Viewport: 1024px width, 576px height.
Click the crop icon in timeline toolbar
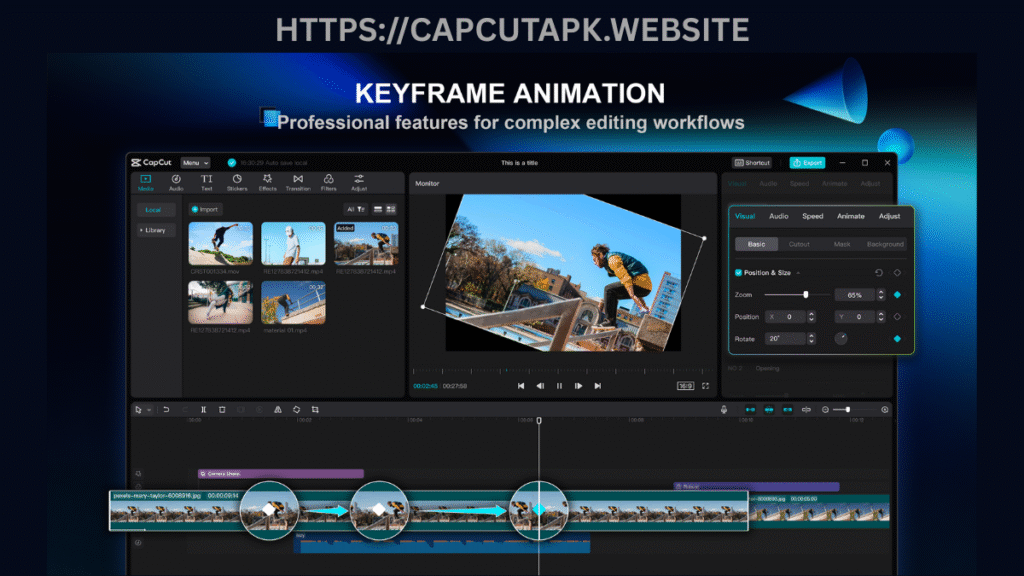[x=315, y=409]
